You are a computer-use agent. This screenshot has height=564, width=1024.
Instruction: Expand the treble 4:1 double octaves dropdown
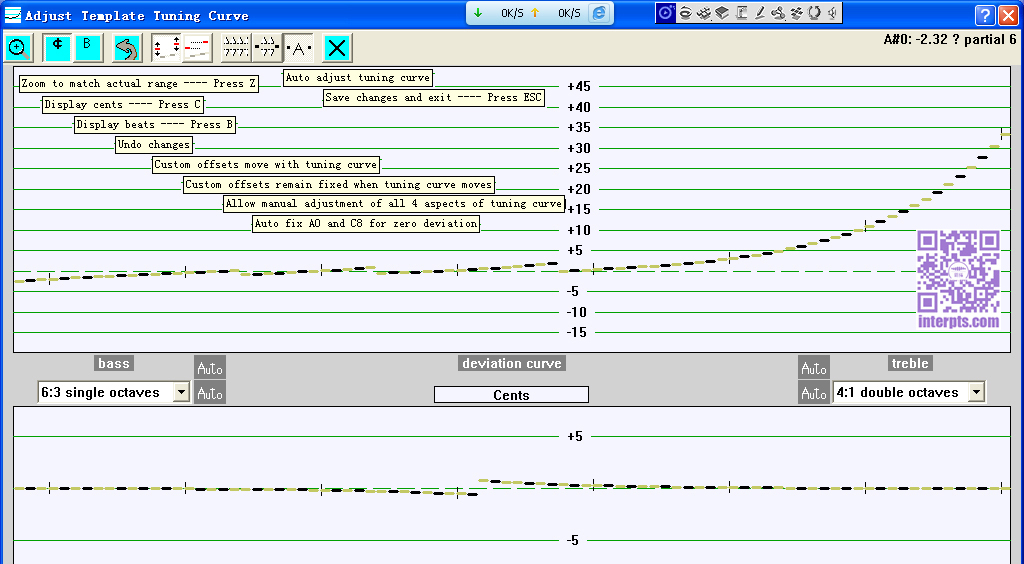976,392
